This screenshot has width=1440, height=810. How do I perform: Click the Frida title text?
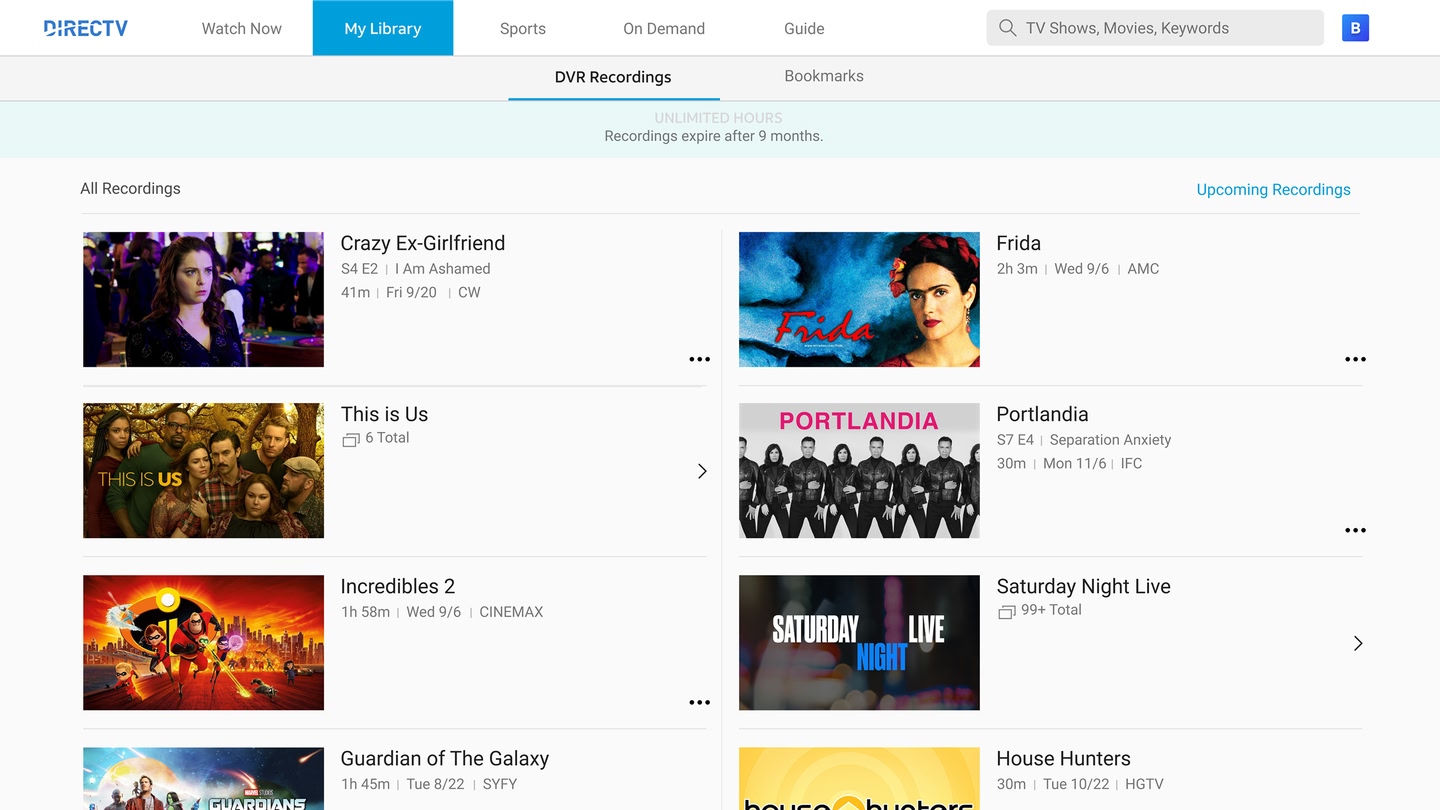click(1019, 243)
